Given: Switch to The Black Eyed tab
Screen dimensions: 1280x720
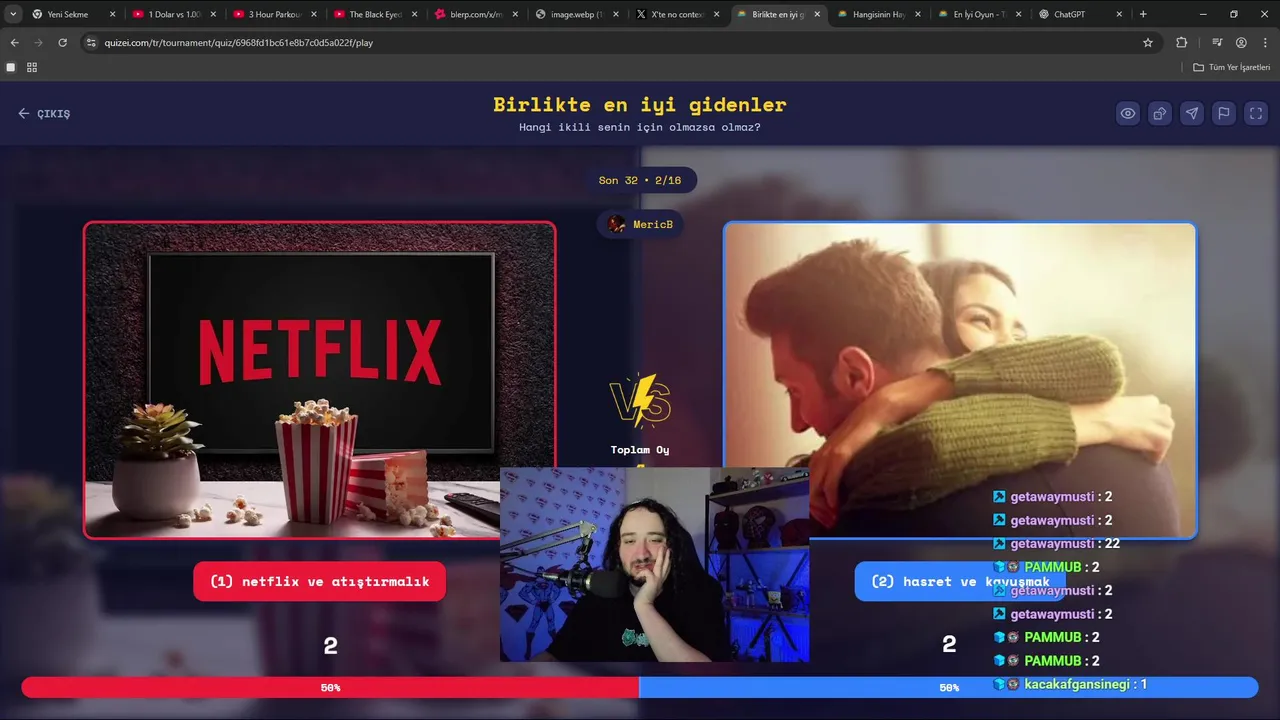Looking at the screenshot, I should 374,14.
